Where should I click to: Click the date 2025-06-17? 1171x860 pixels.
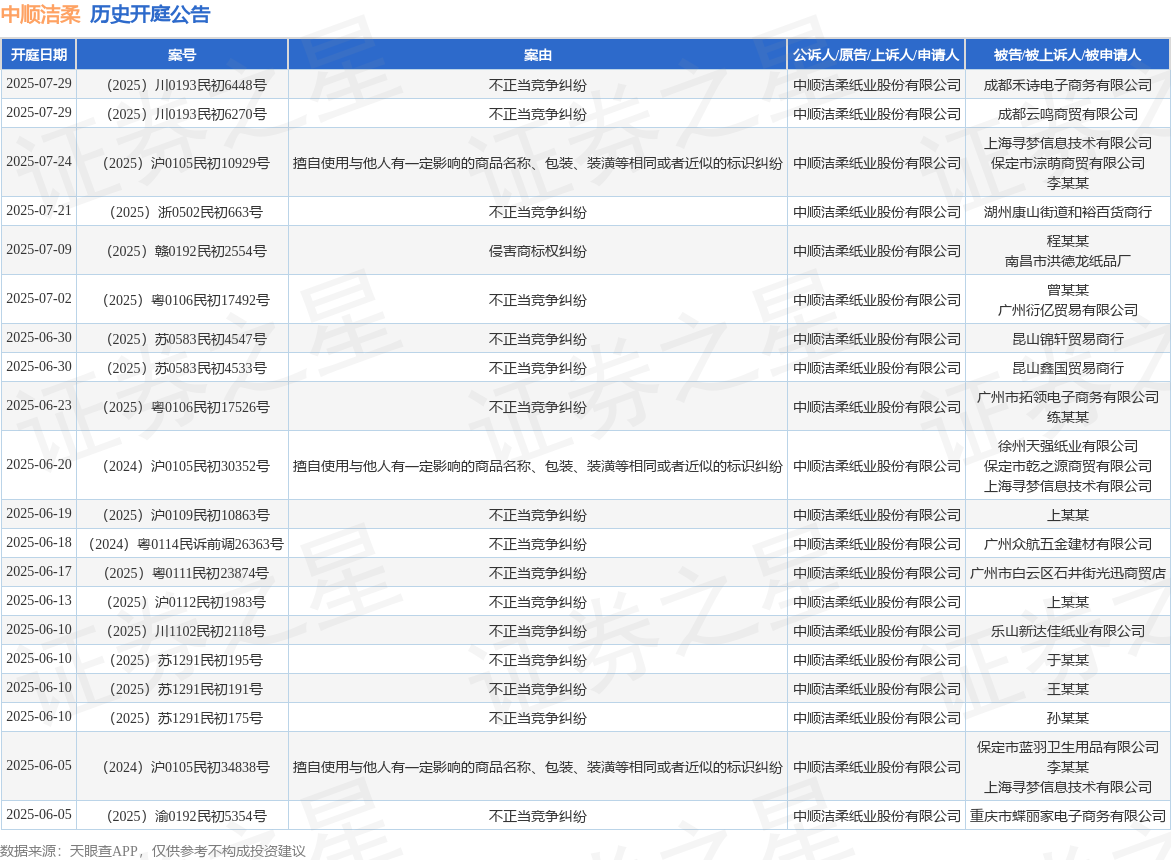click(x=39, y=572)
